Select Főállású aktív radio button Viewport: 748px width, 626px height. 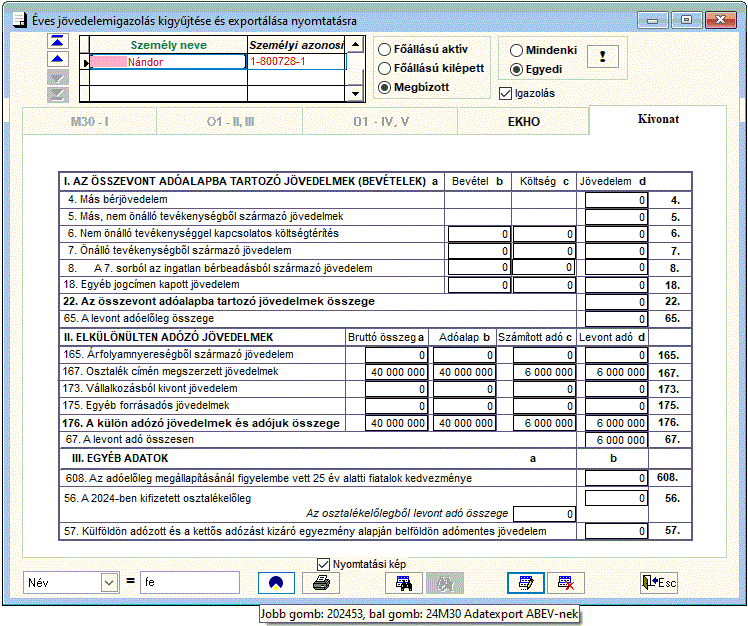coord(384,50)
